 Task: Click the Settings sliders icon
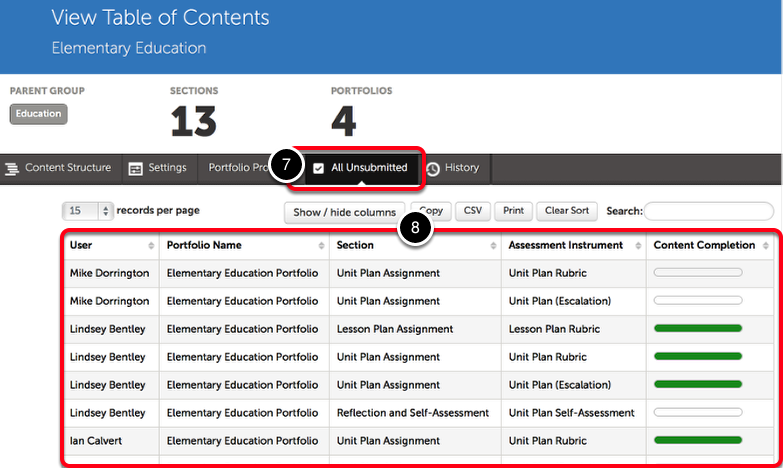(x=135, y=169)
